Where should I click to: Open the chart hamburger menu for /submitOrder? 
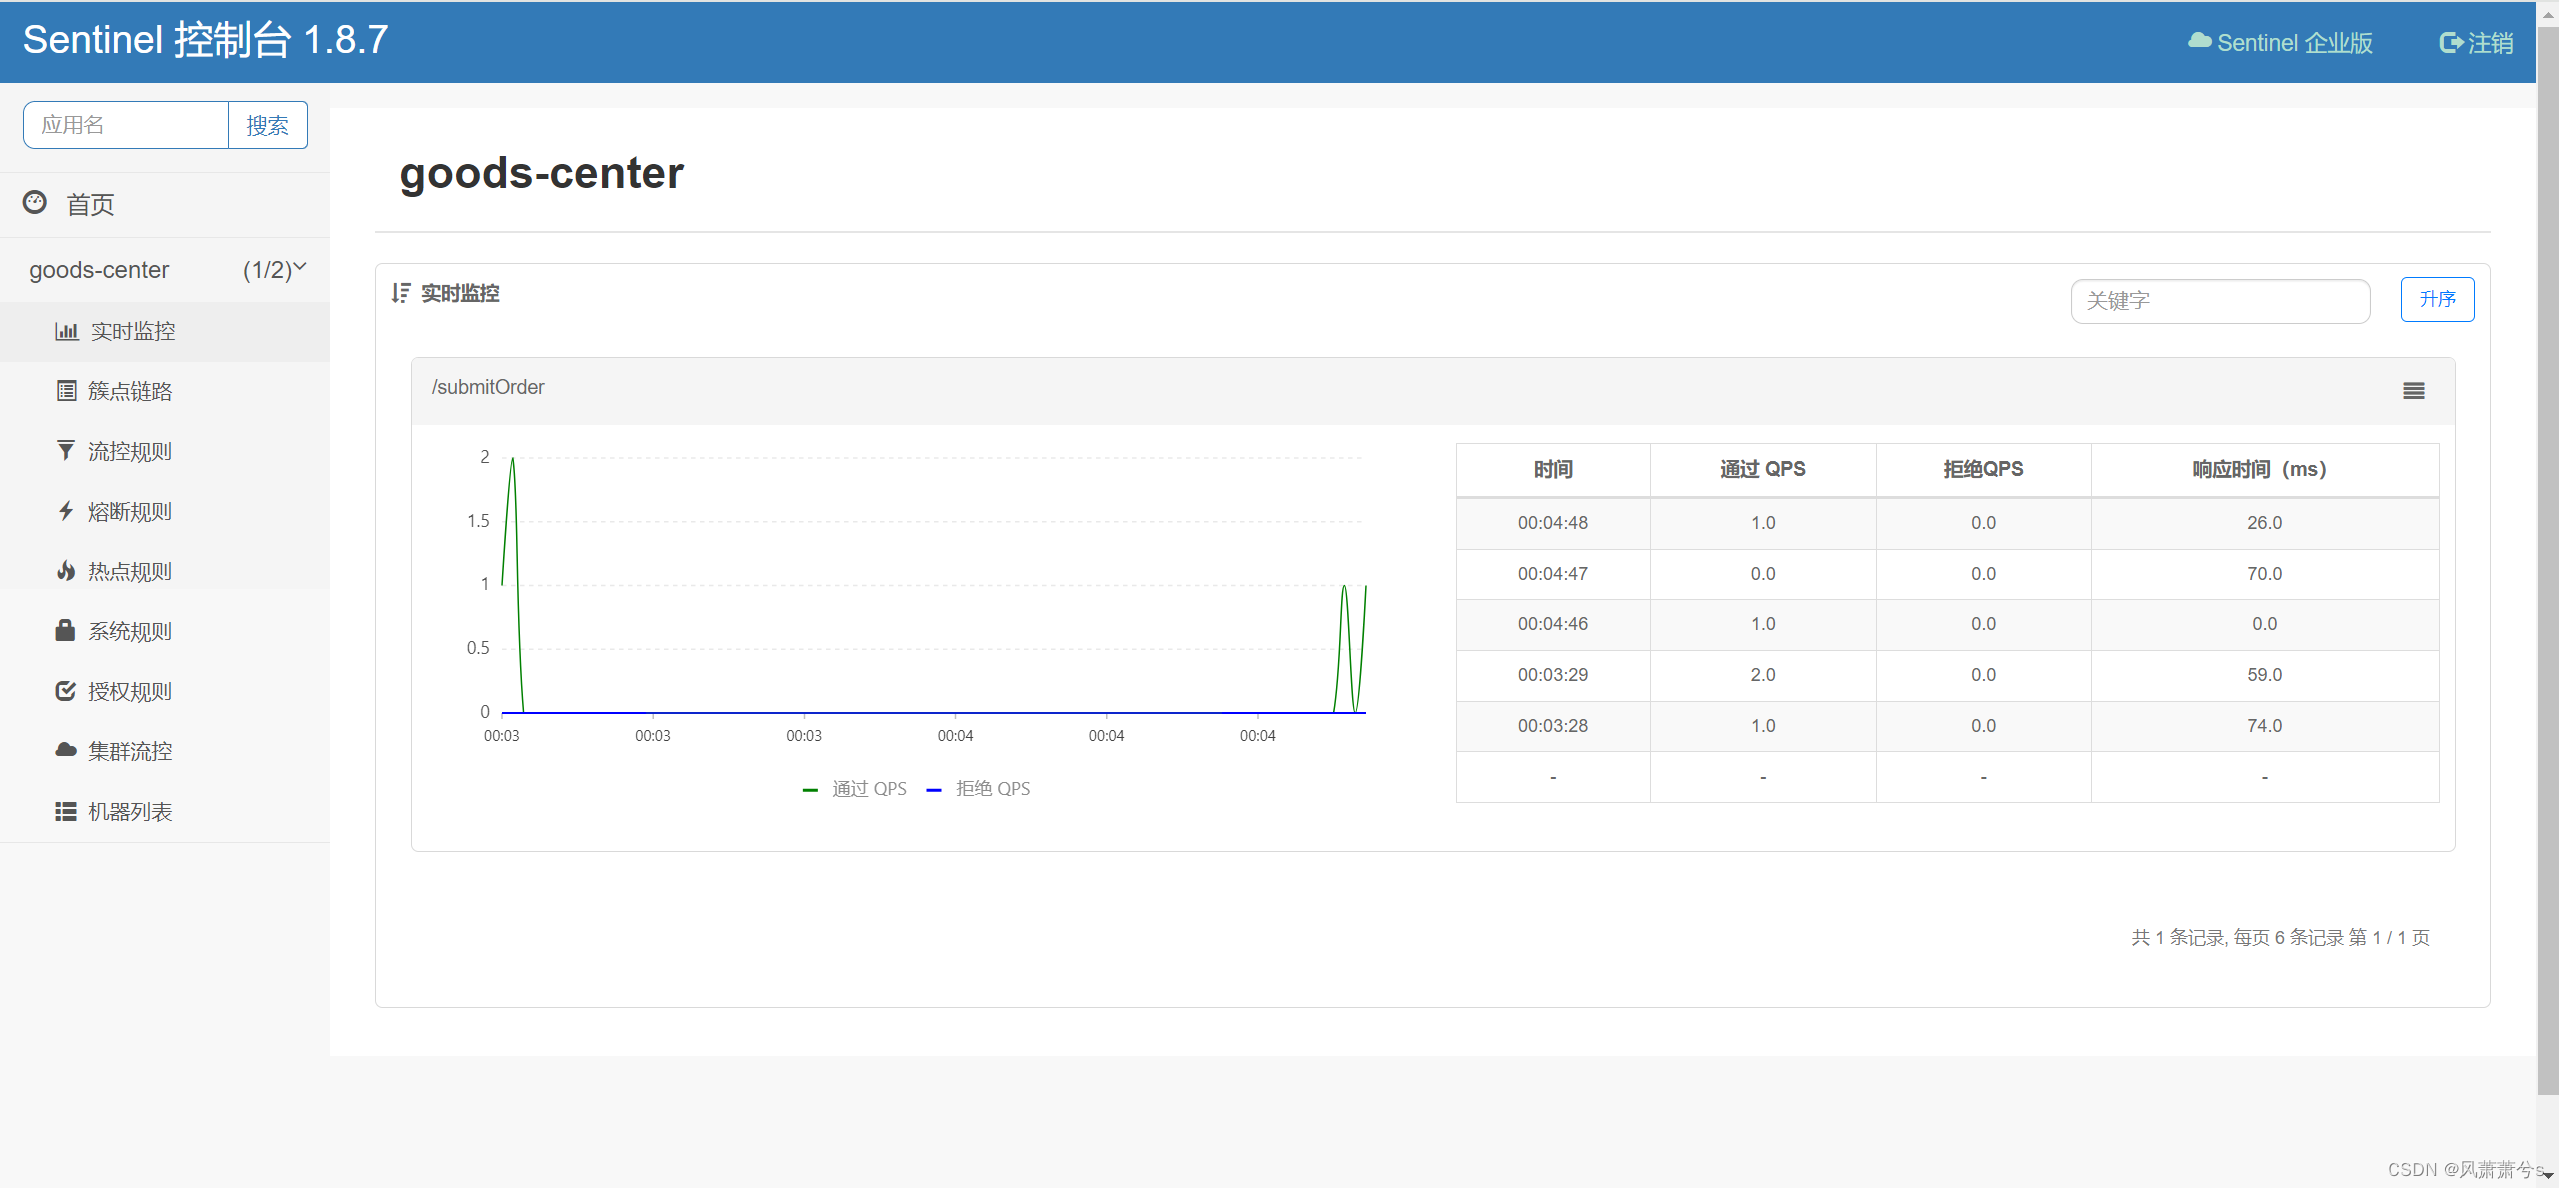[2414, 390]
